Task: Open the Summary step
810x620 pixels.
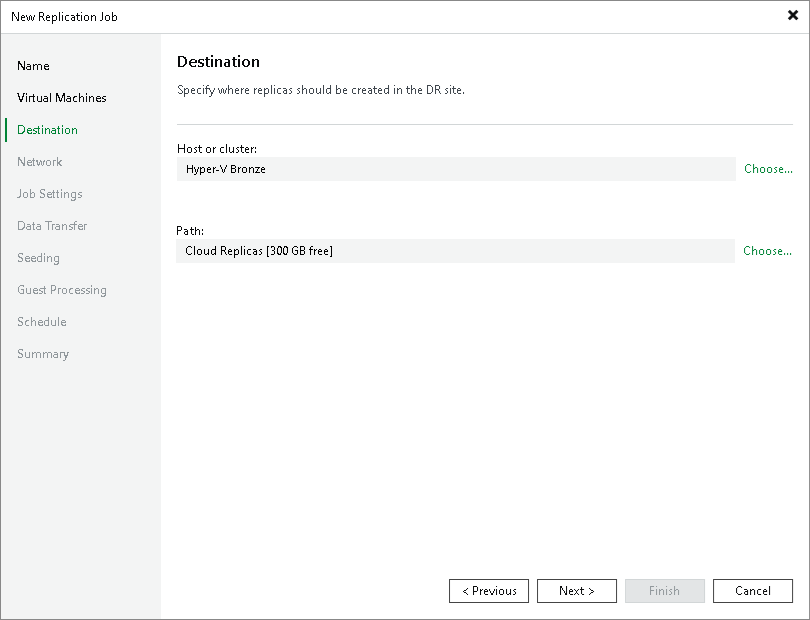Action: coord(43,353)
